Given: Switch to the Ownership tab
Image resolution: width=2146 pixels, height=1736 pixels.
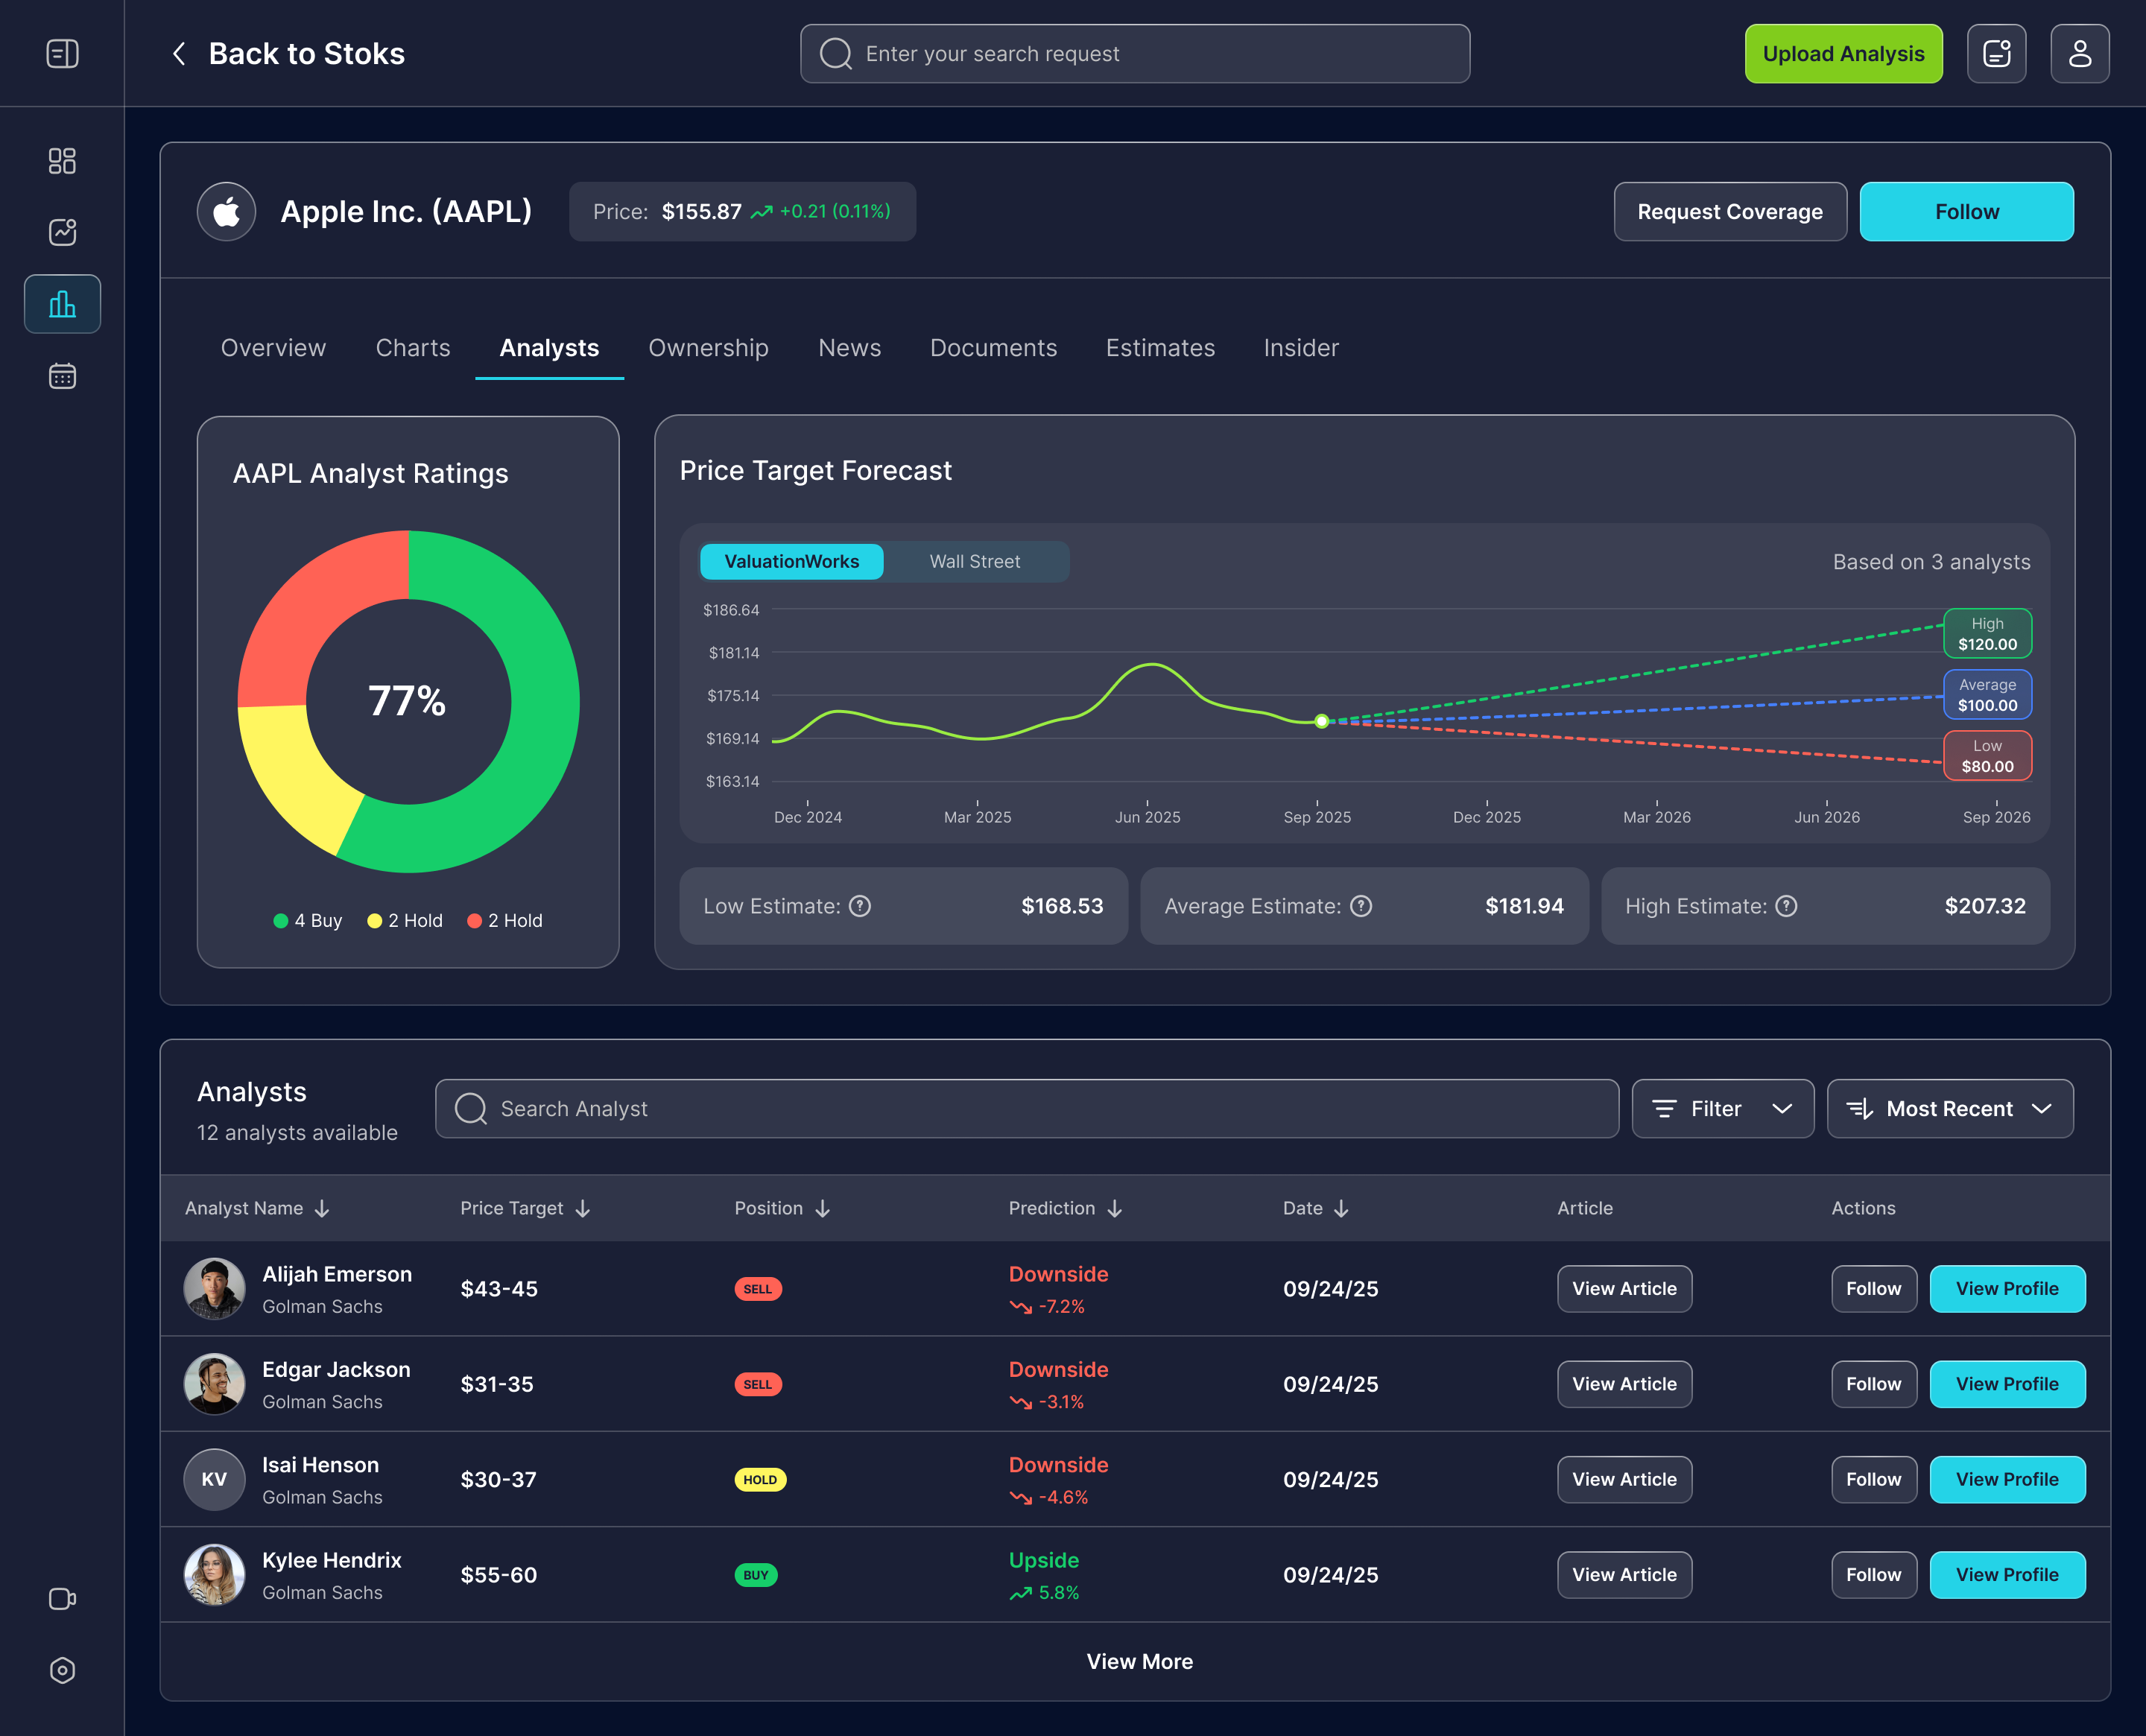Looking at the screenshot, I should tap(708, 348).
